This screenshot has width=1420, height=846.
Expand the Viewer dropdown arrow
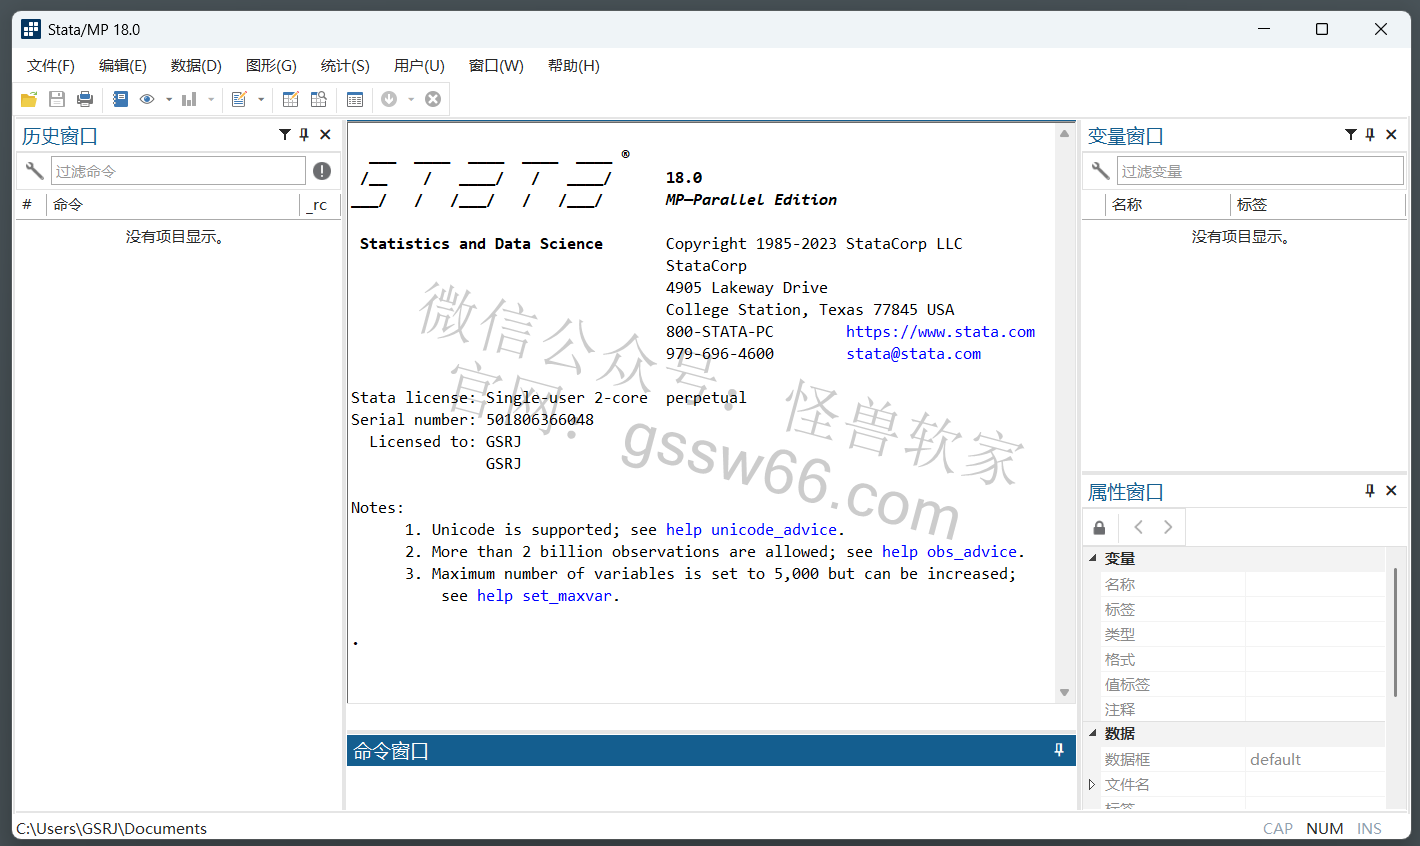click(x=169, y=99)
